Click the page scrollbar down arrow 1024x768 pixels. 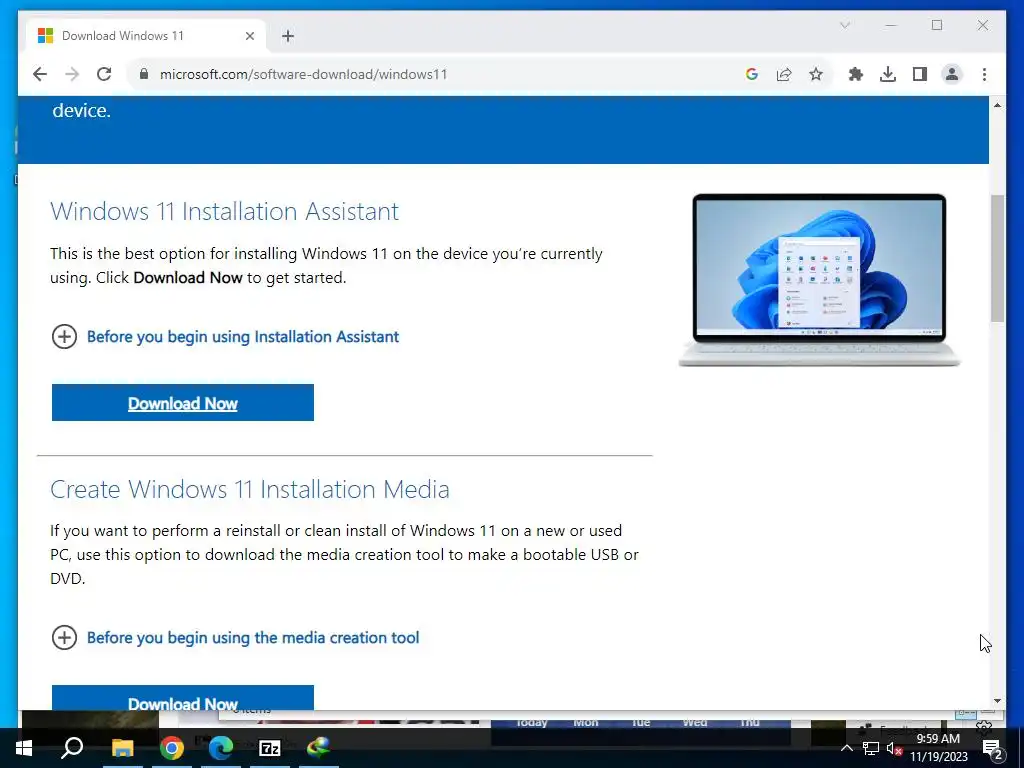point(997,701)
